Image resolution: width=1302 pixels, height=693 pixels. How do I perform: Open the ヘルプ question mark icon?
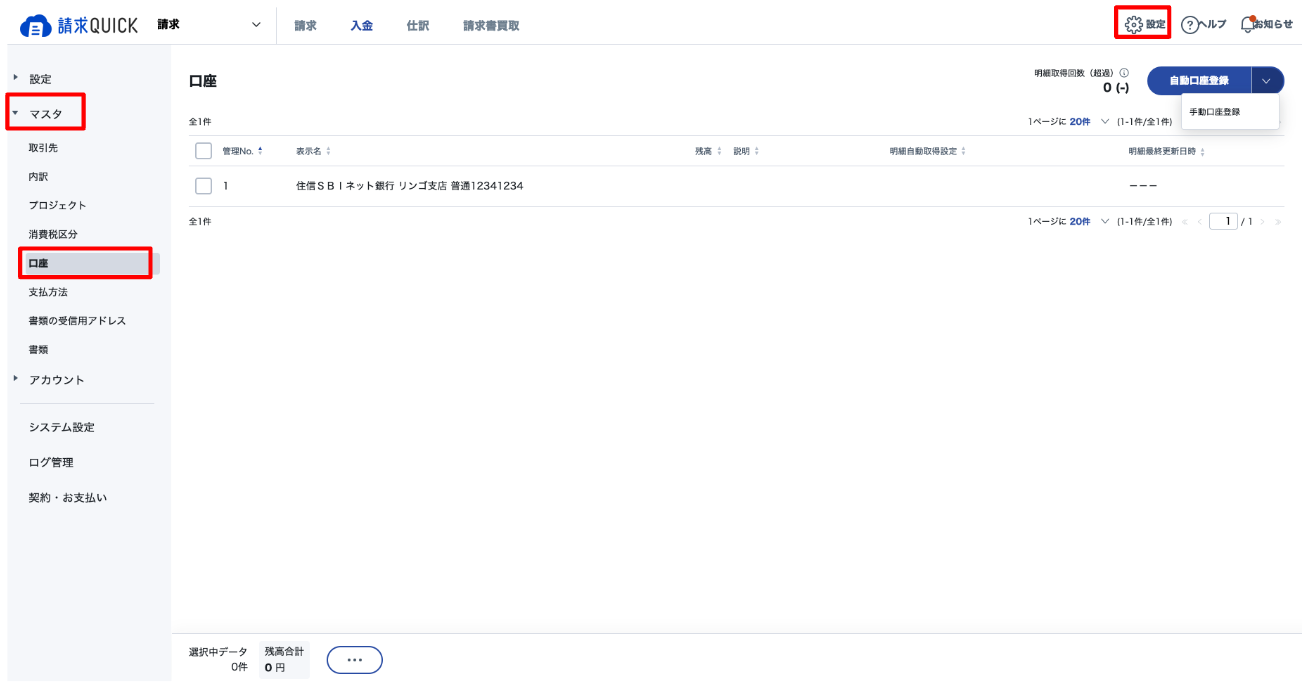(x=1190, y=25)
